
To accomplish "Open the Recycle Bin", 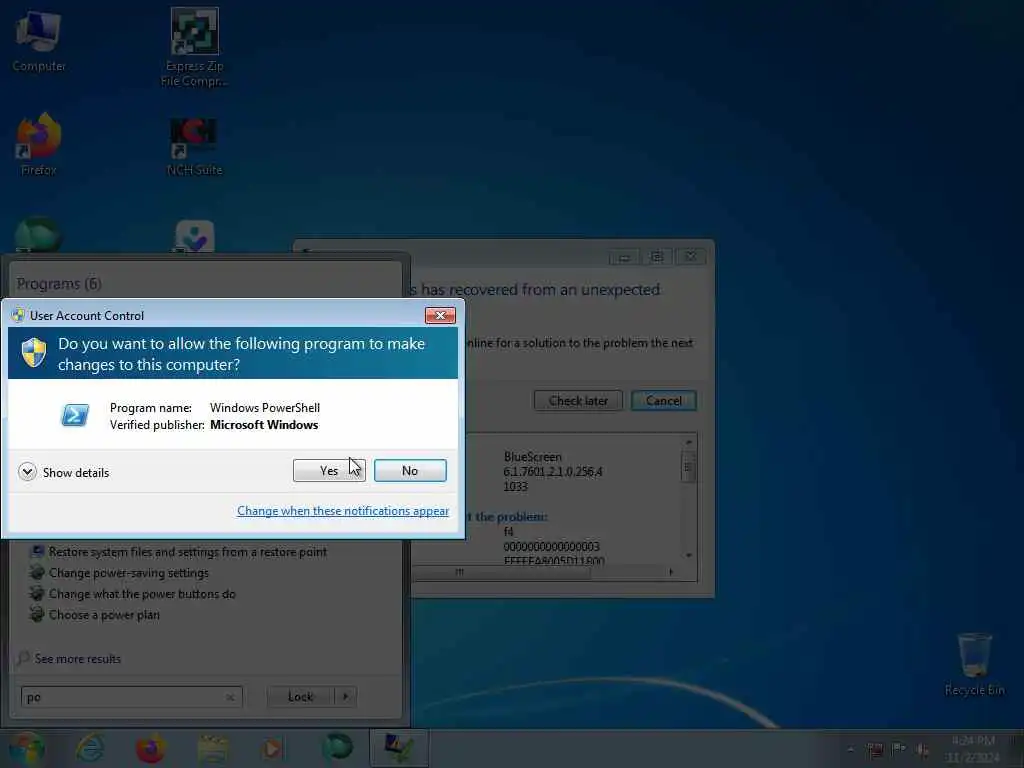I will click(x=974, y=664).
